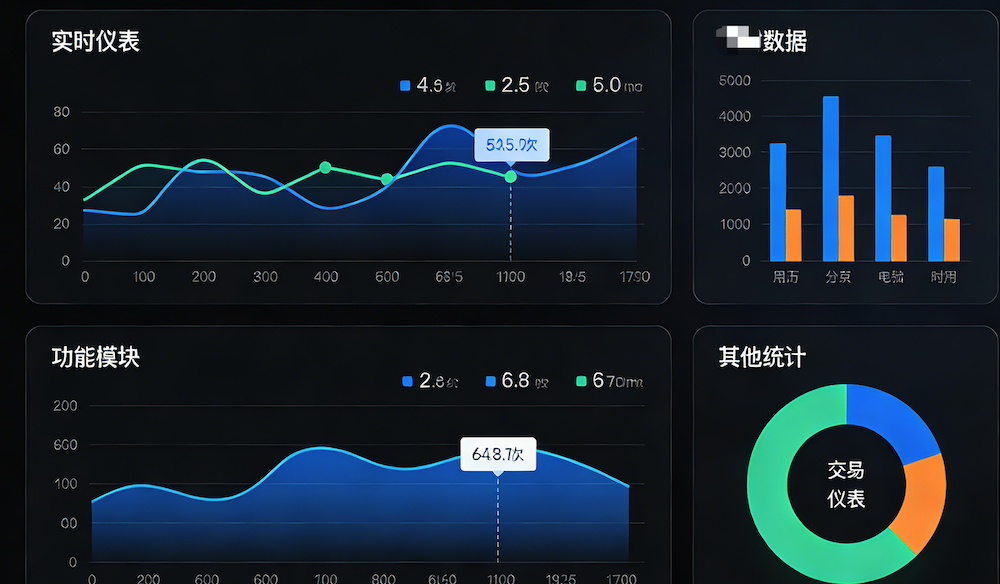Select the tallest orange bar in 数据 chart
This screenshot has width=1000, height=584.
[x=846, y=228]
